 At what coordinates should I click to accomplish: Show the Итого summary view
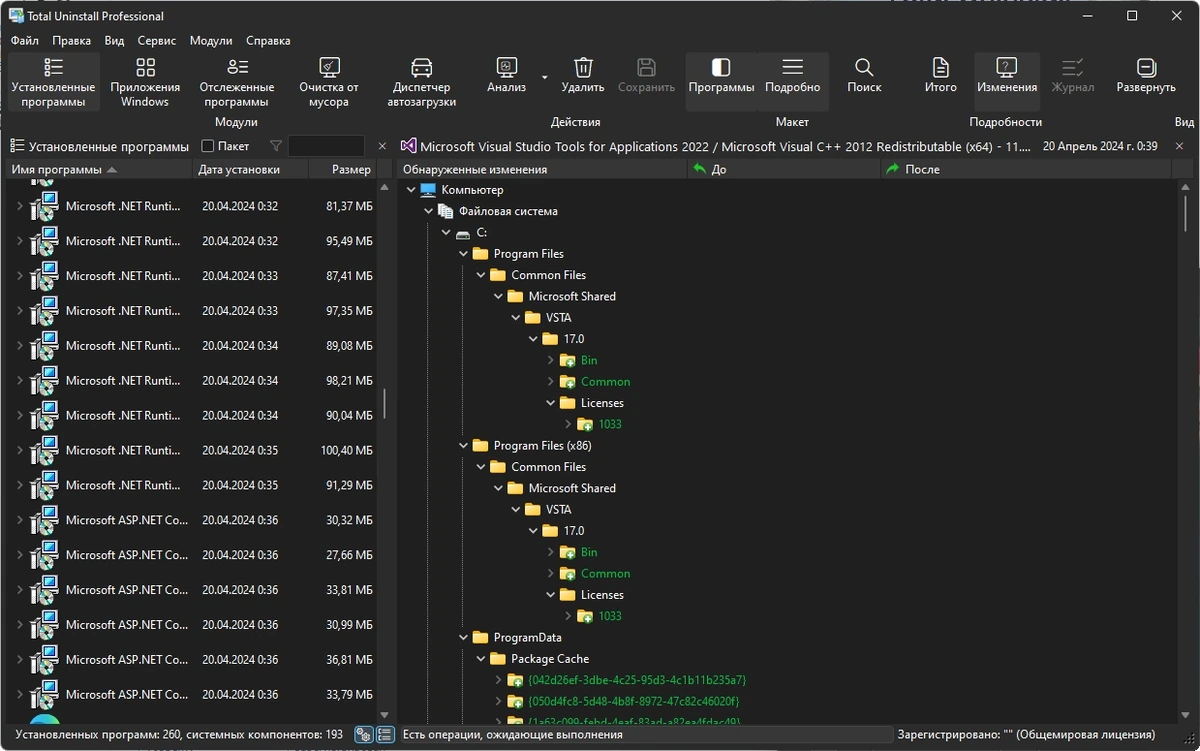coord(941,76)
